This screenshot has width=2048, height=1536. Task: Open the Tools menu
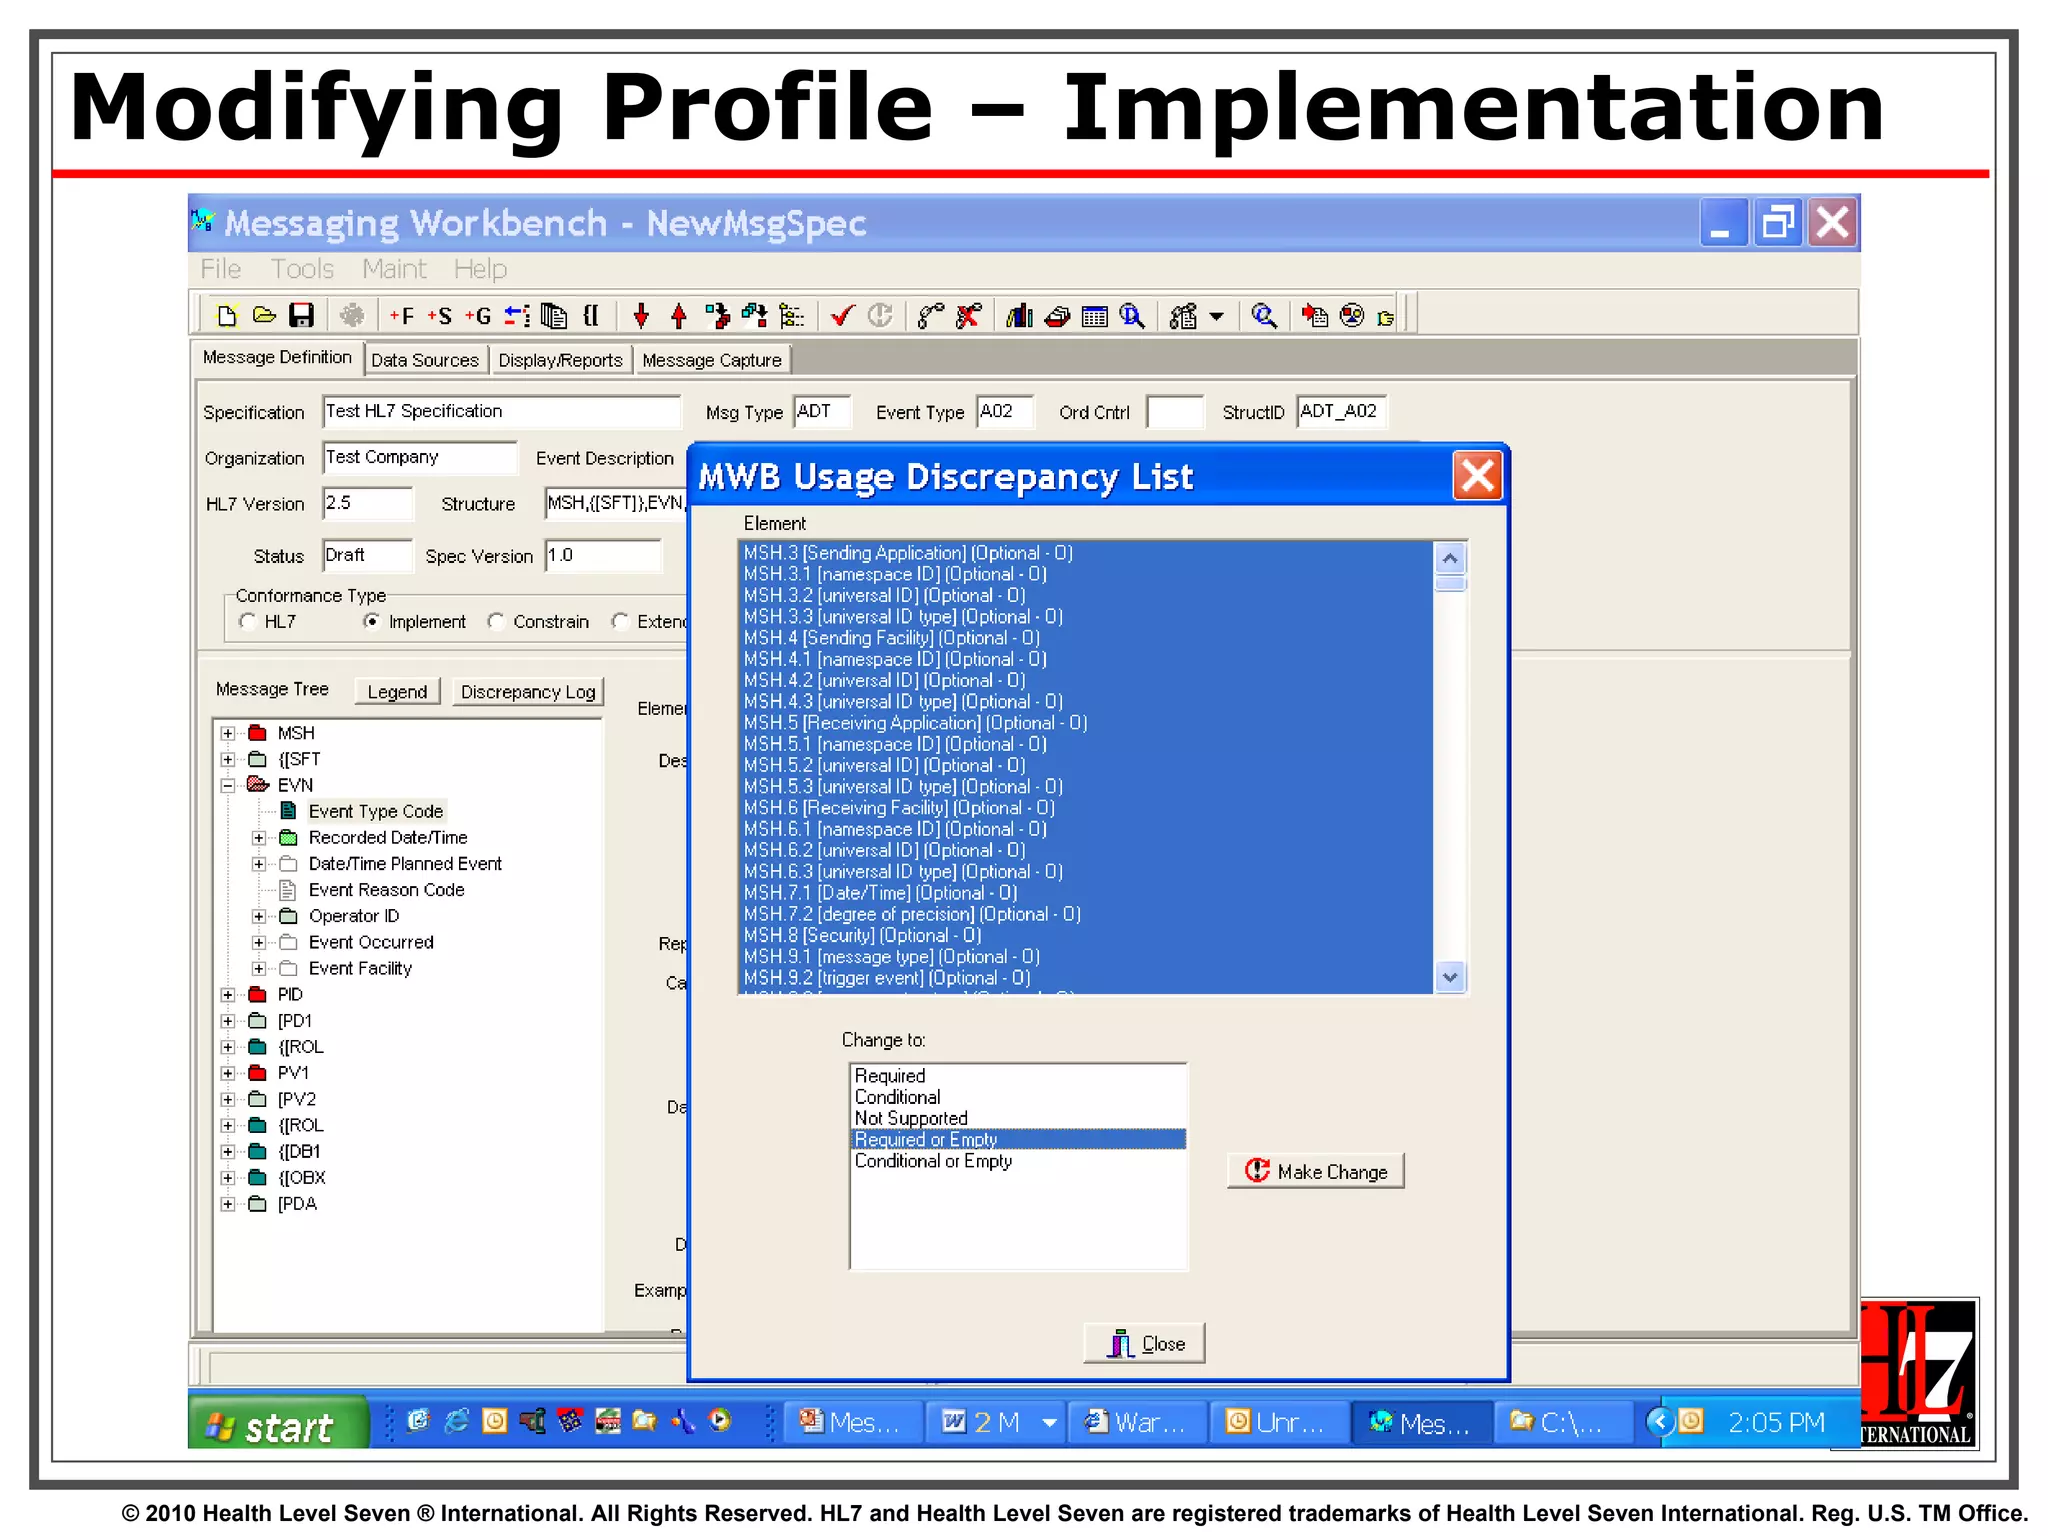tap(302, 269)
